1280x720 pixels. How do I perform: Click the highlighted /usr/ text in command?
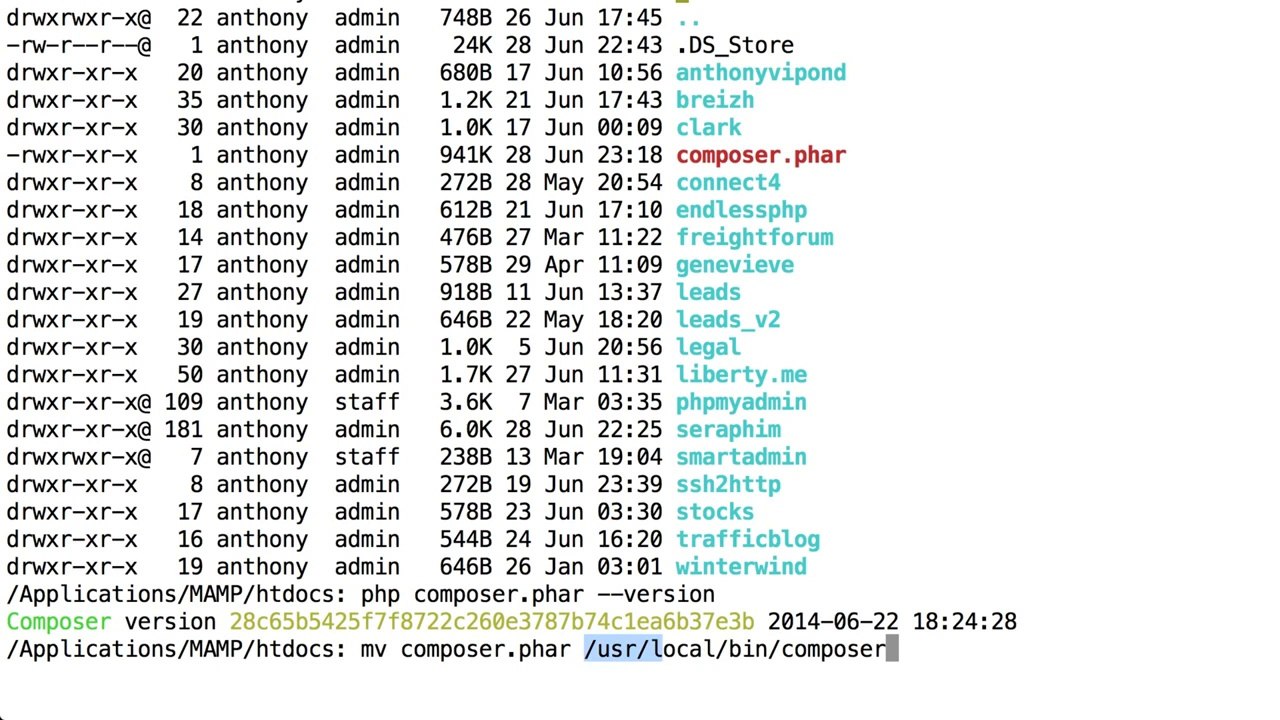pos(623,649)
